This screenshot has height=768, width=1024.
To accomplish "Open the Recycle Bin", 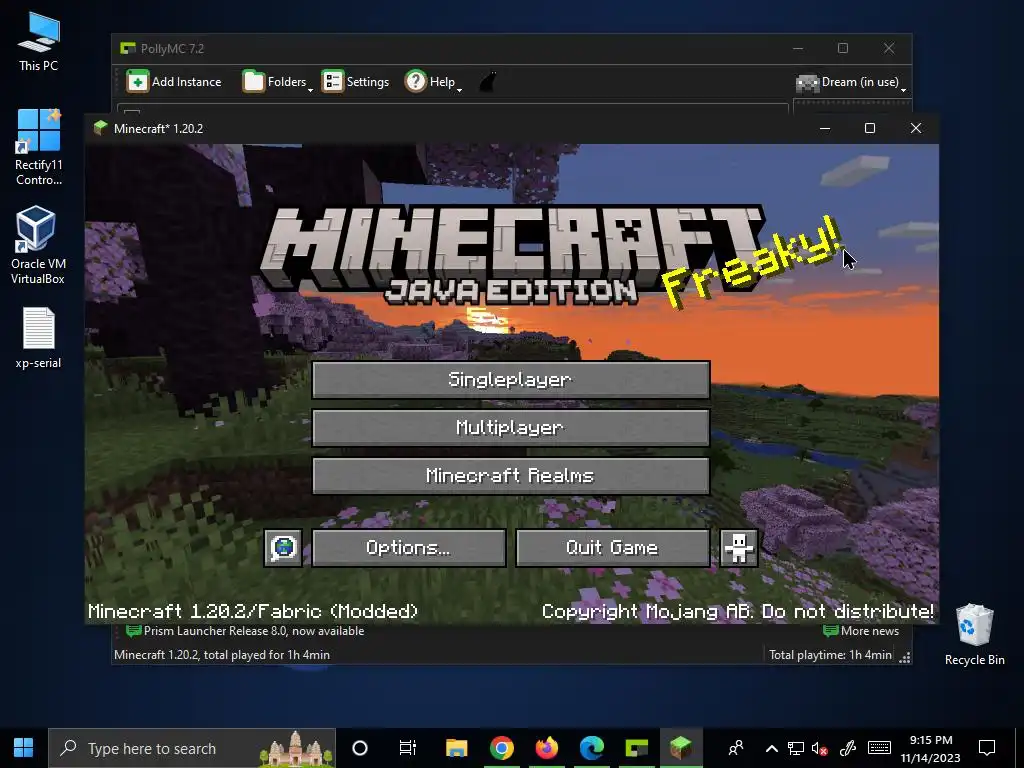I will (974, 634).
